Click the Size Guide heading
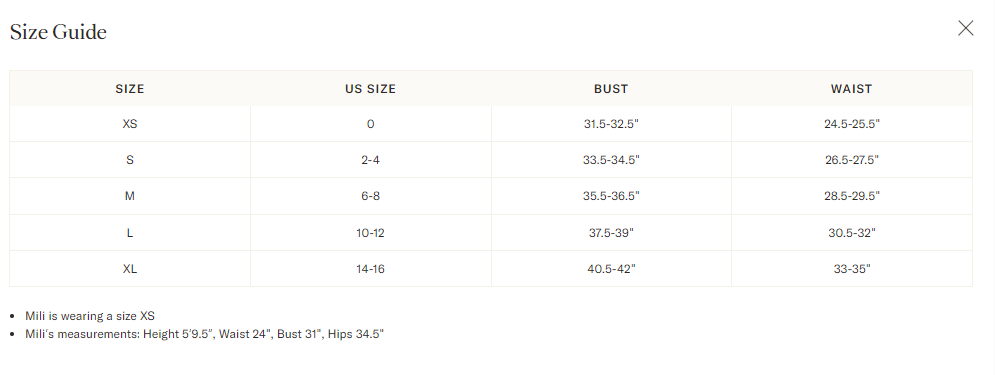Screen dimensions: 995x375 click(58, 32)
